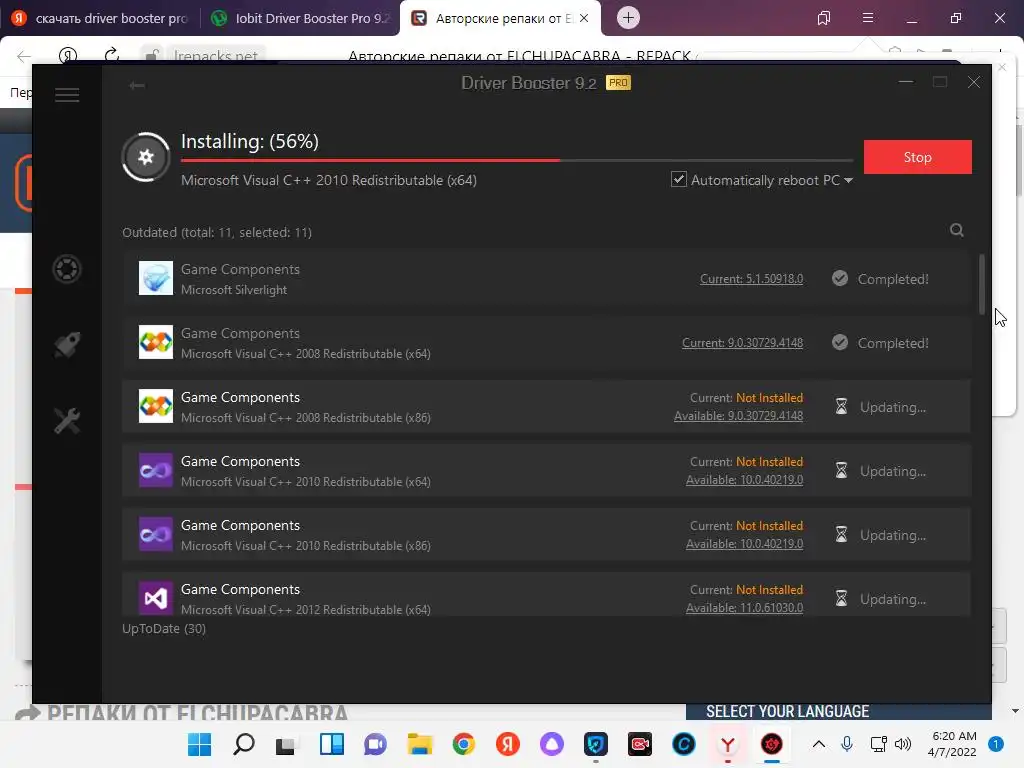1024x768 pixels.
Task: Switch to the Iobit Driver Booster Pro 9.2 tab
Action: (x=300, y=18)
